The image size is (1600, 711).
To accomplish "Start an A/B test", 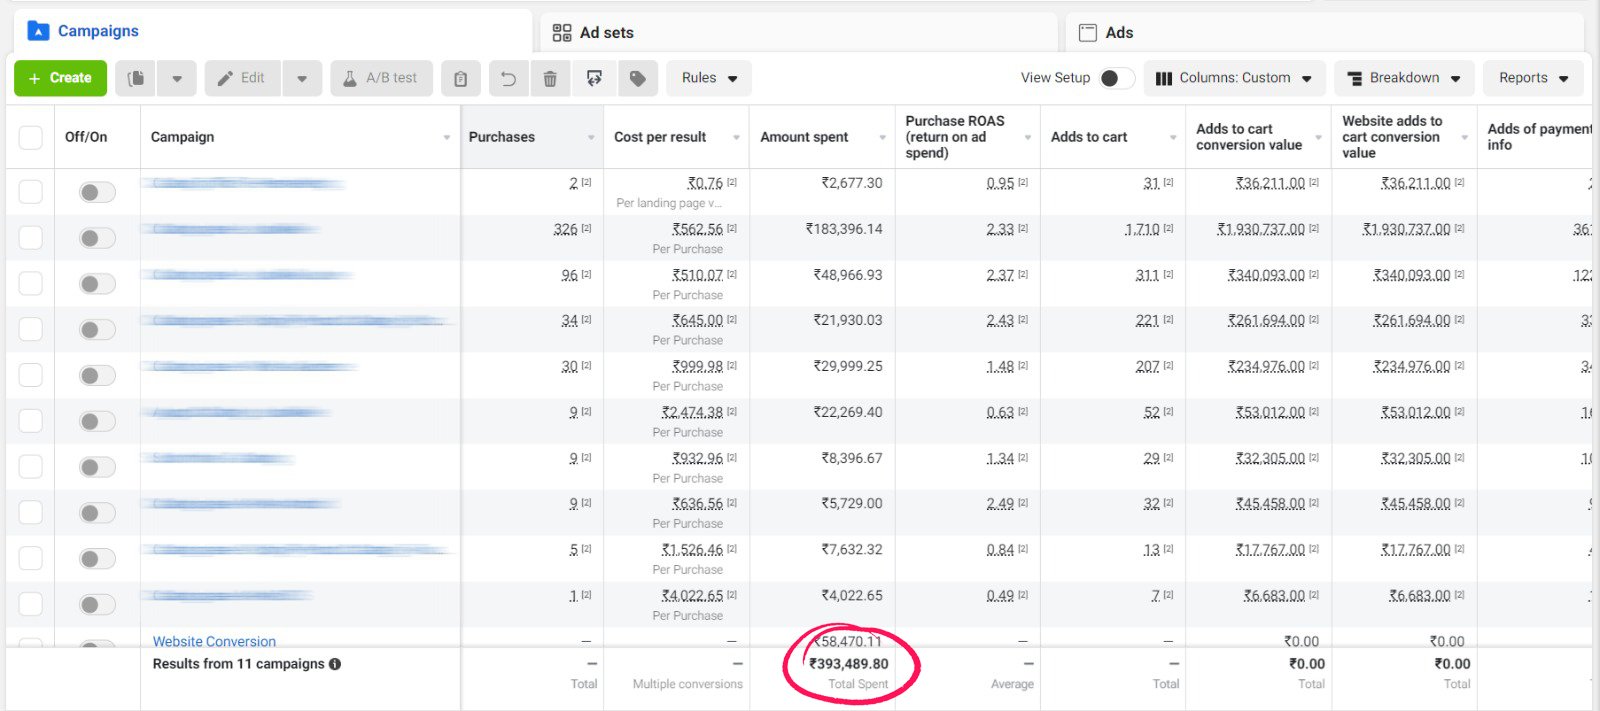I will tap(381, 78).
